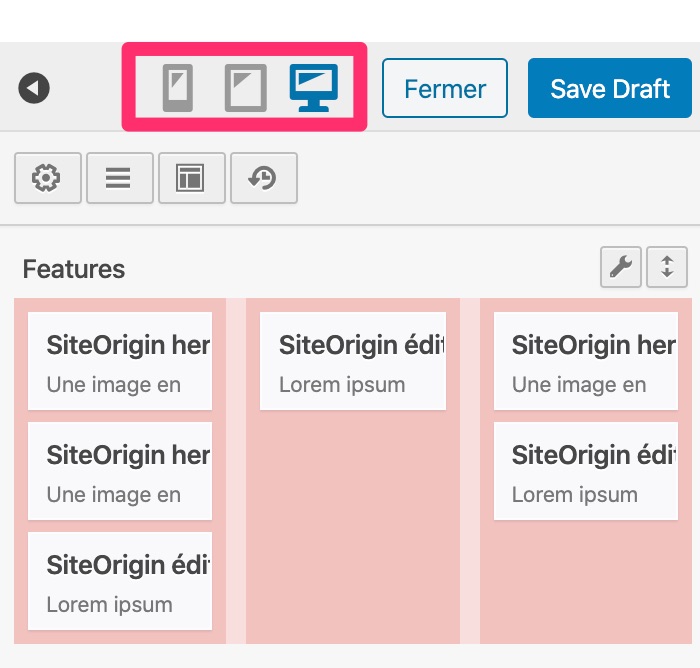The height and width of the screenshot is (668, 700).
Task: Open the Features row wrench menu
Action: [620, 267]
